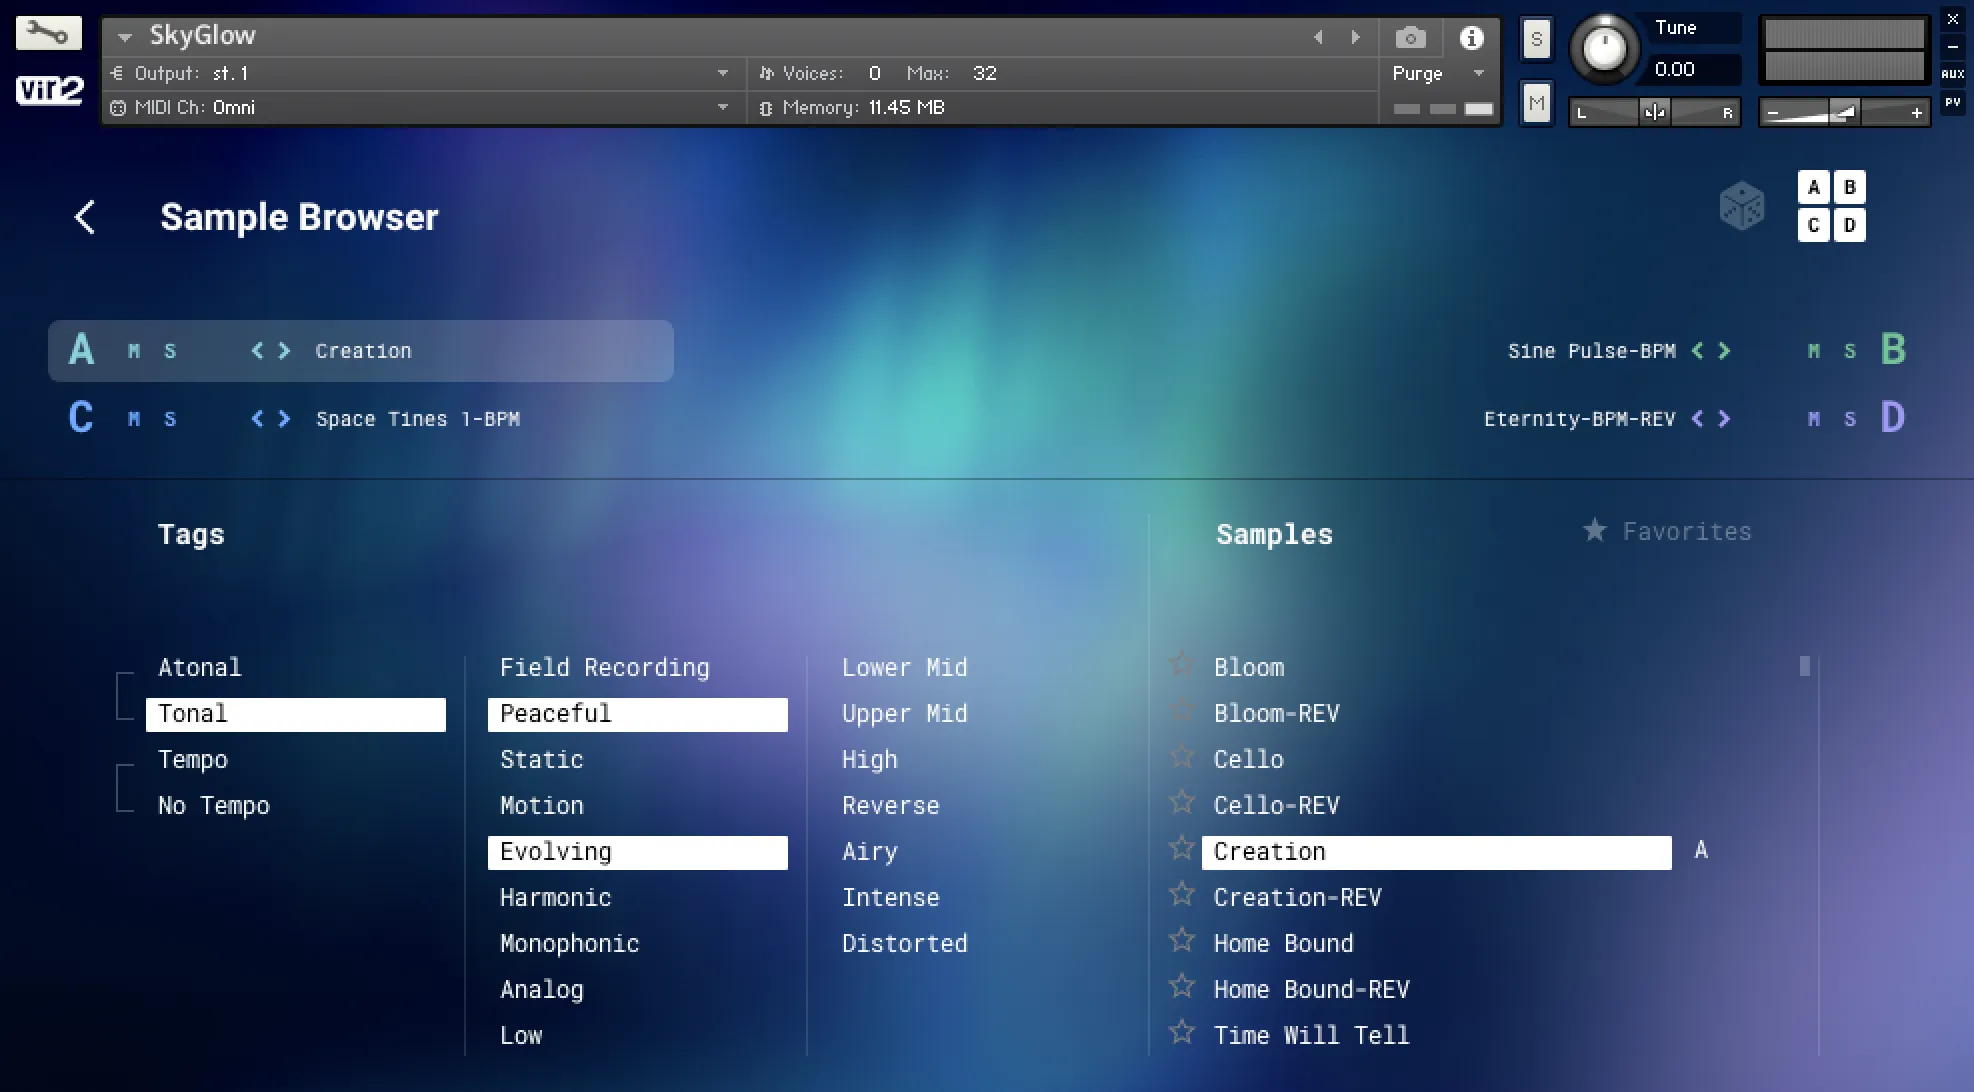The image size is (1974, 1092).
Task: Click the Favorites star icon
Action: (1593, 531)
